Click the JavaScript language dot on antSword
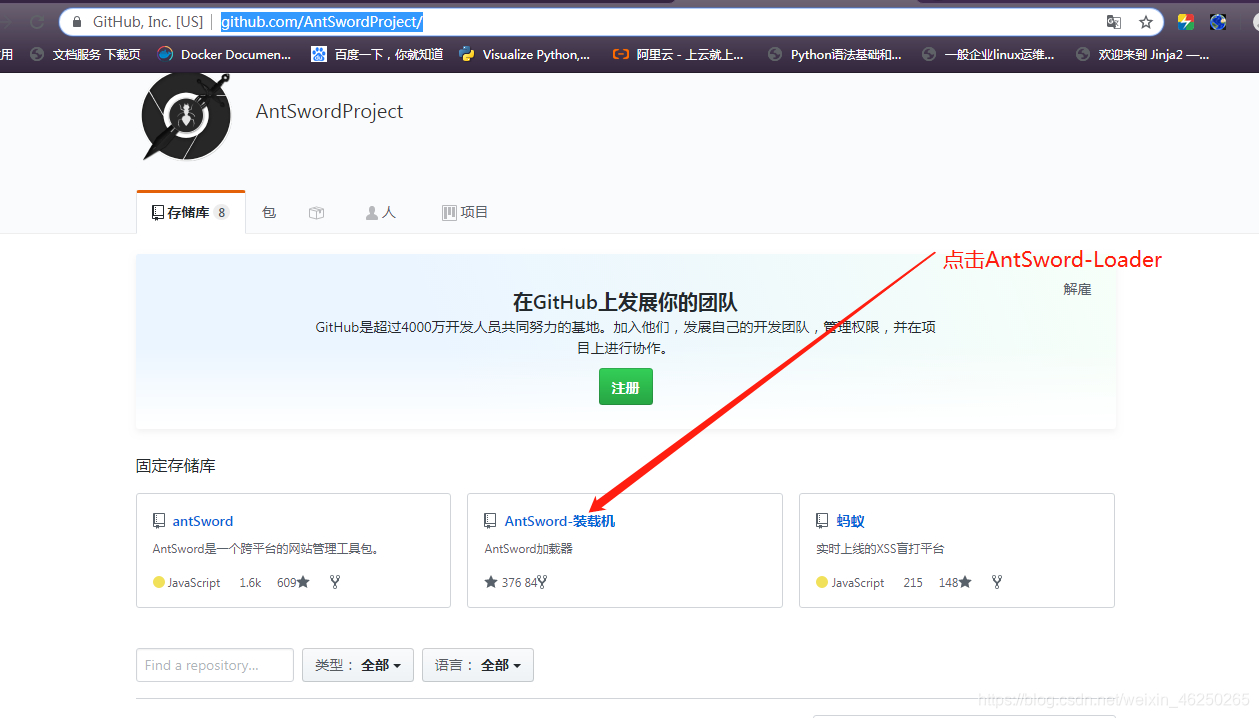 coord(159,582)
